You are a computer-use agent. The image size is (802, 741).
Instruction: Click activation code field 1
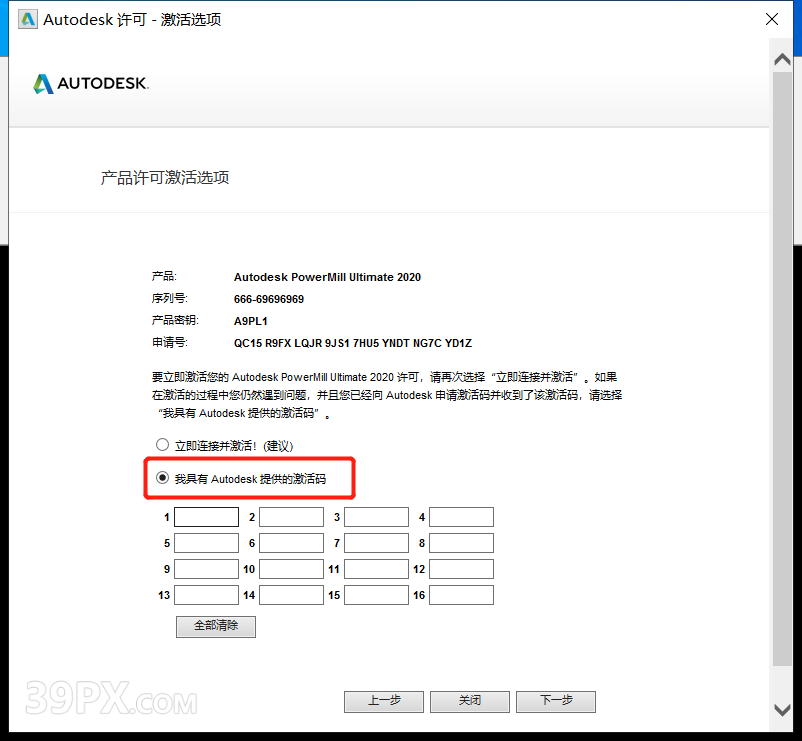[207, 517]
